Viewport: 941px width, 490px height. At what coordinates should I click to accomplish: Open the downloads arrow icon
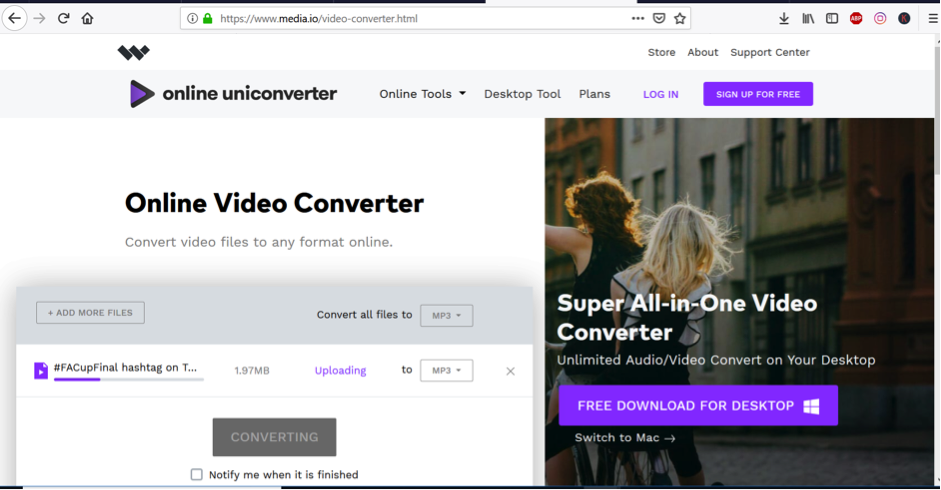[784, 19]
